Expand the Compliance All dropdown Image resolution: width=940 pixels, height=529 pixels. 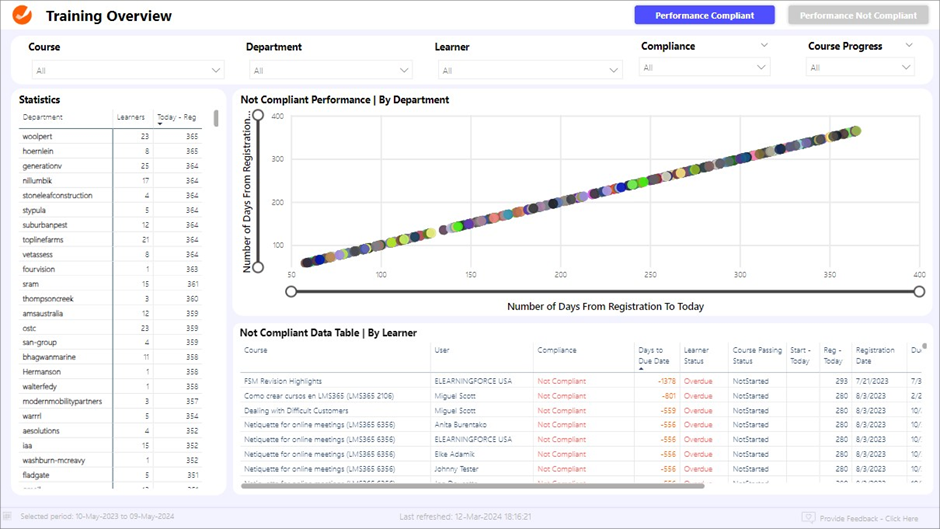point(704,67)
